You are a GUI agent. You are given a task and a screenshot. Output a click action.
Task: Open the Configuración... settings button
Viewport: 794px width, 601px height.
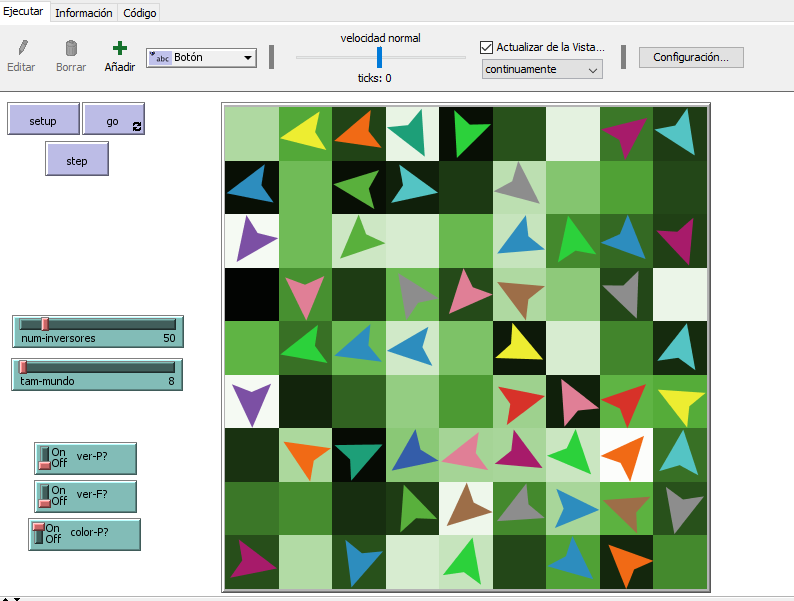coord(691,57)
